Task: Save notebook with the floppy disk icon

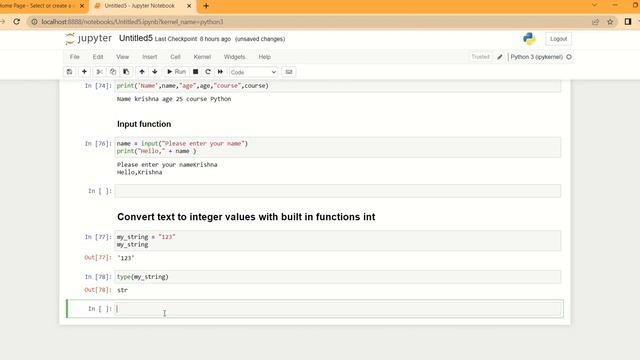Action: pos(70,72)
